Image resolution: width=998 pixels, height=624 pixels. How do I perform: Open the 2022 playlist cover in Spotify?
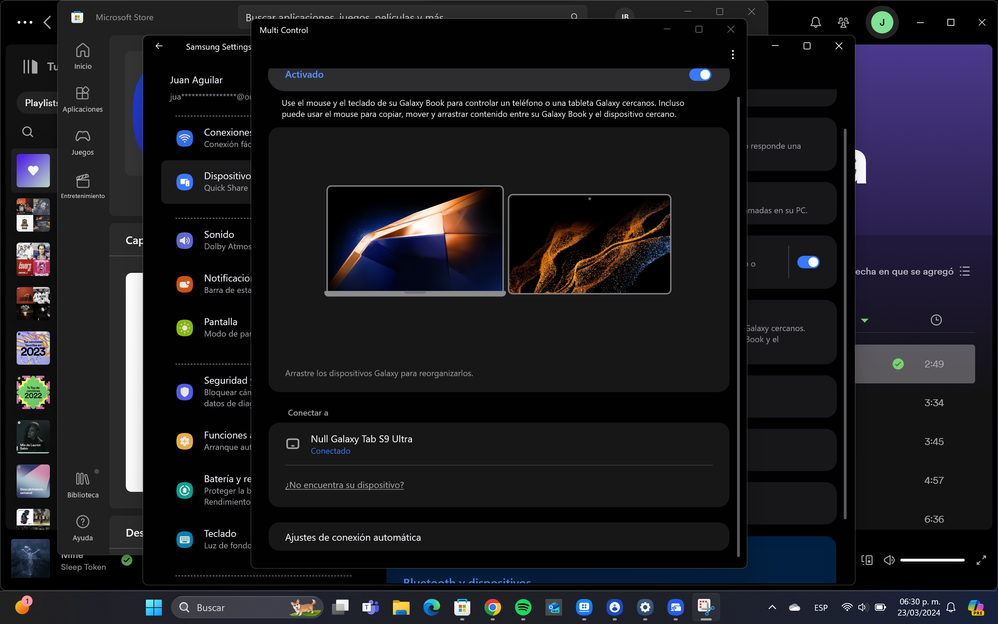pyautogui.click(x=33, y=392)
